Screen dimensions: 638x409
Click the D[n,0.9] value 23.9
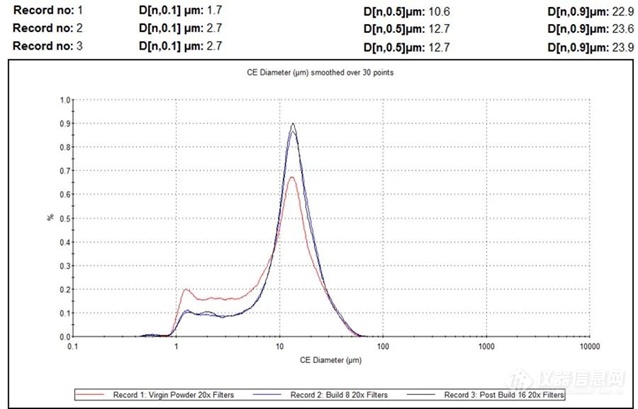click(x=620, y=46)
